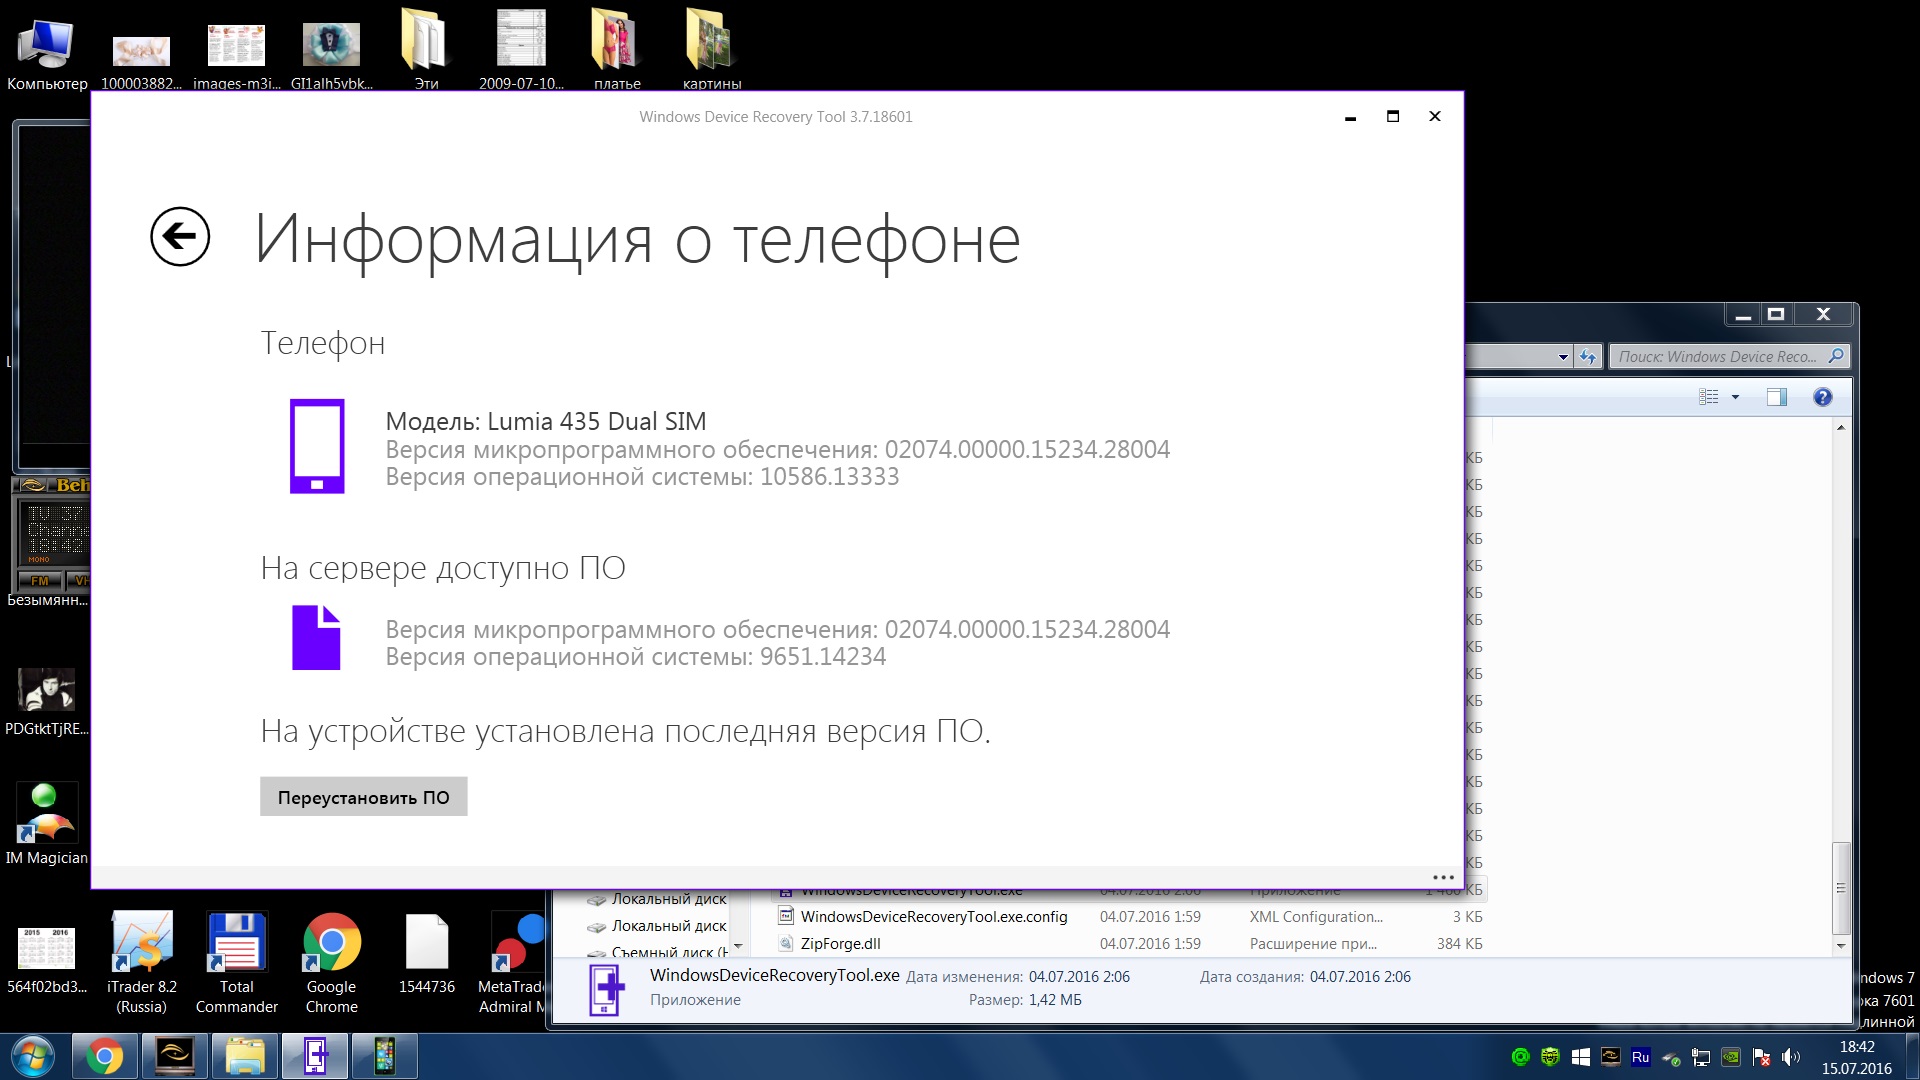Launch Google Chrome desktop shortcut
Image resolution: width=1920 pixels, height=1080 pixels.
click(x=331, y=962)
